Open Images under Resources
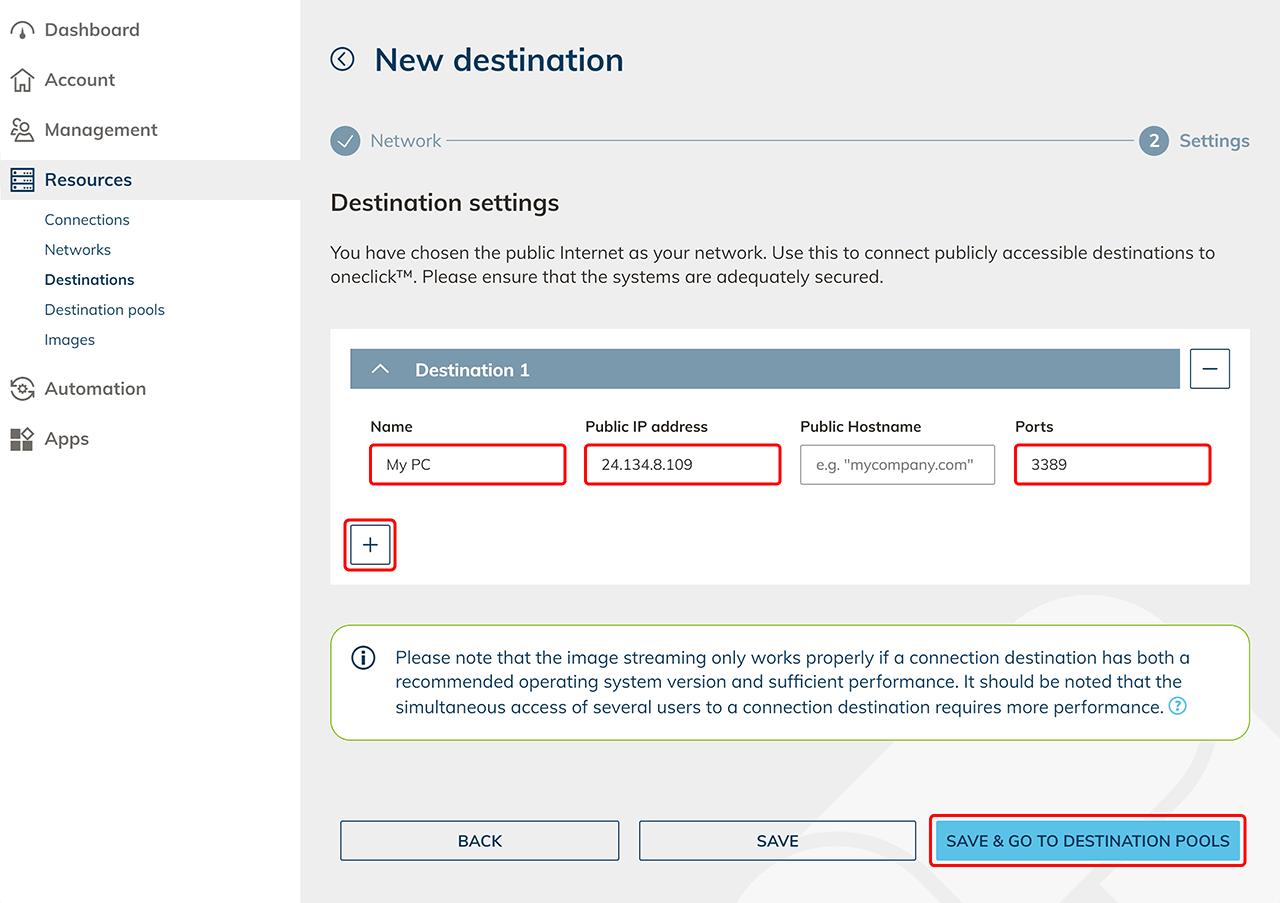This screenshot has width=1280, height=903. pos(69,340)
